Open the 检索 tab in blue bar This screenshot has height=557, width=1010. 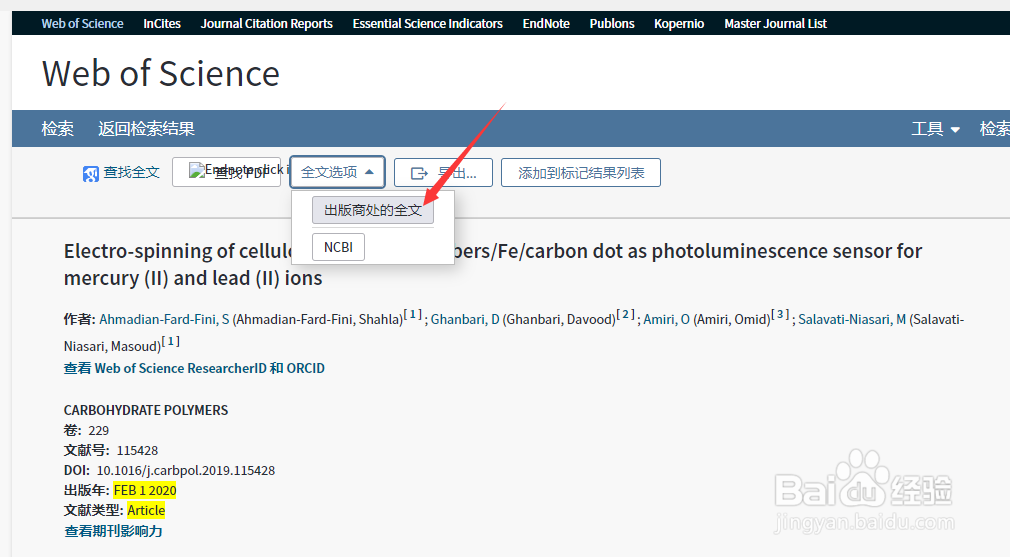(58, 129)
